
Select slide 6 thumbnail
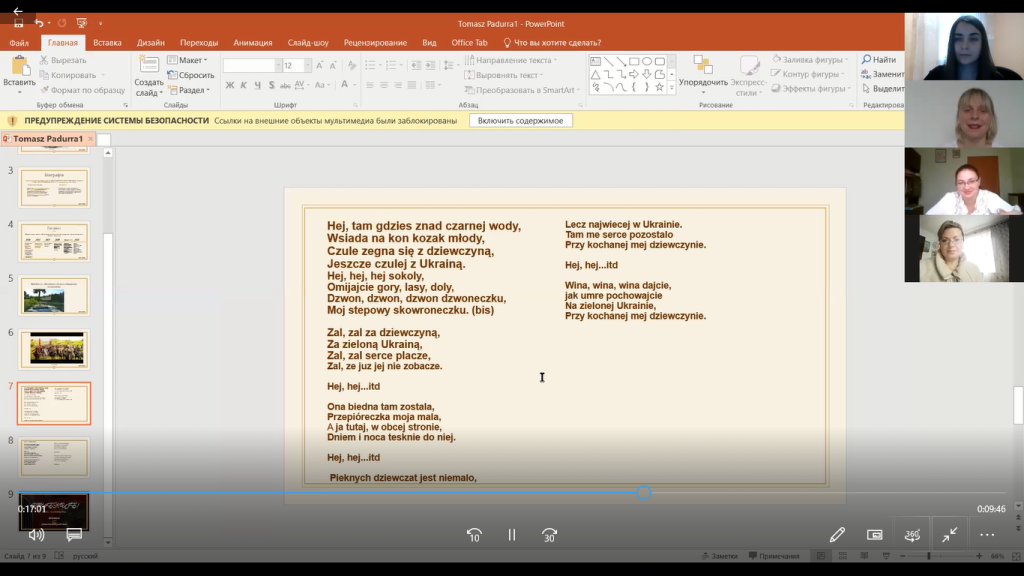tap(54, 349)
